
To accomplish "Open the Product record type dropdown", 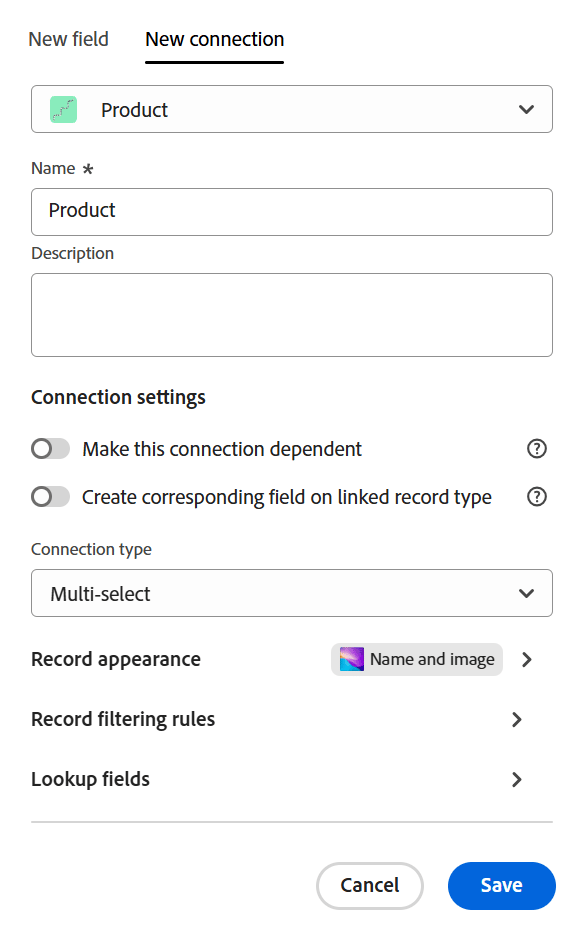I will (x=292, y=109).
